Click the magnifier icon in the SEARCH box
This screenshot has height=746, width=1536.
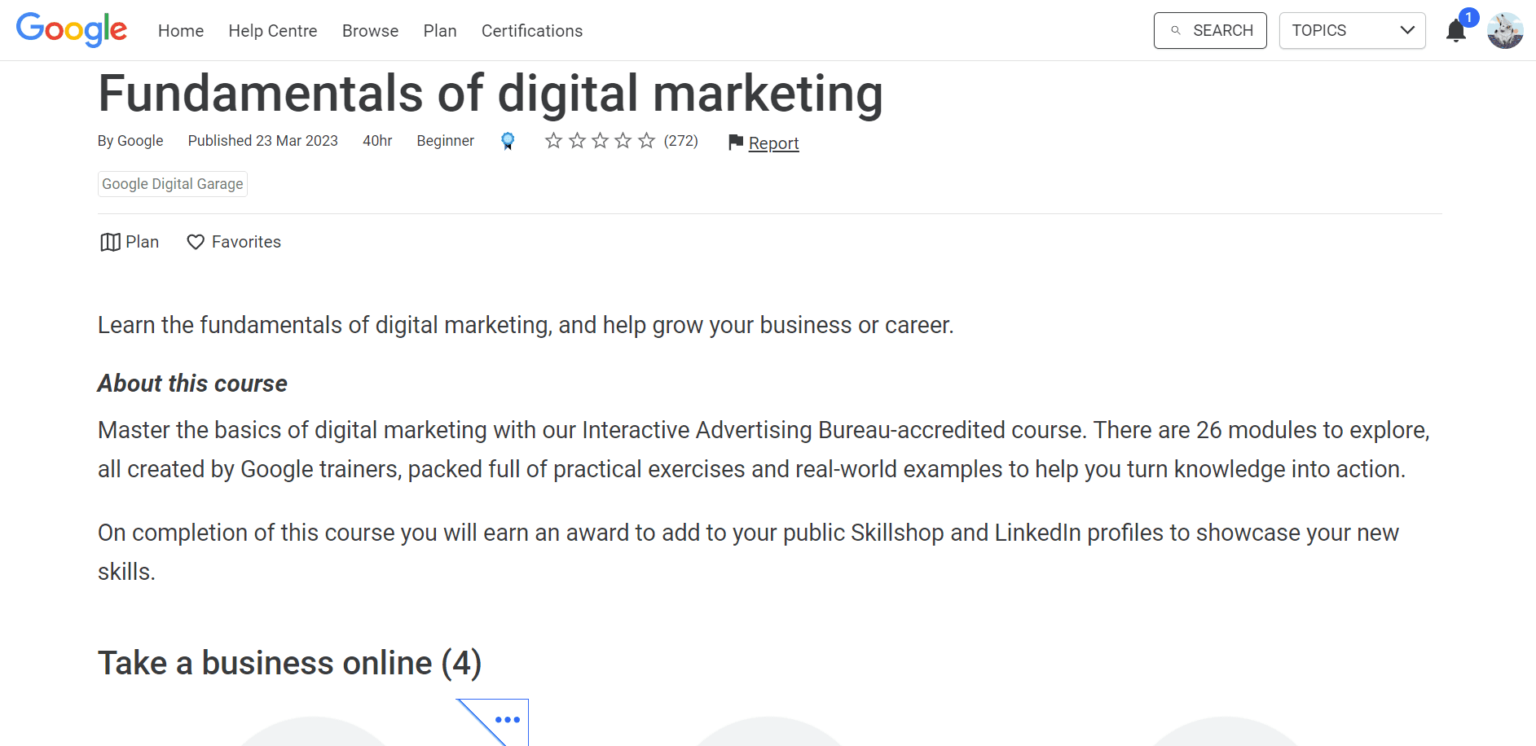pyautogui.click(x=1175, y=30)
